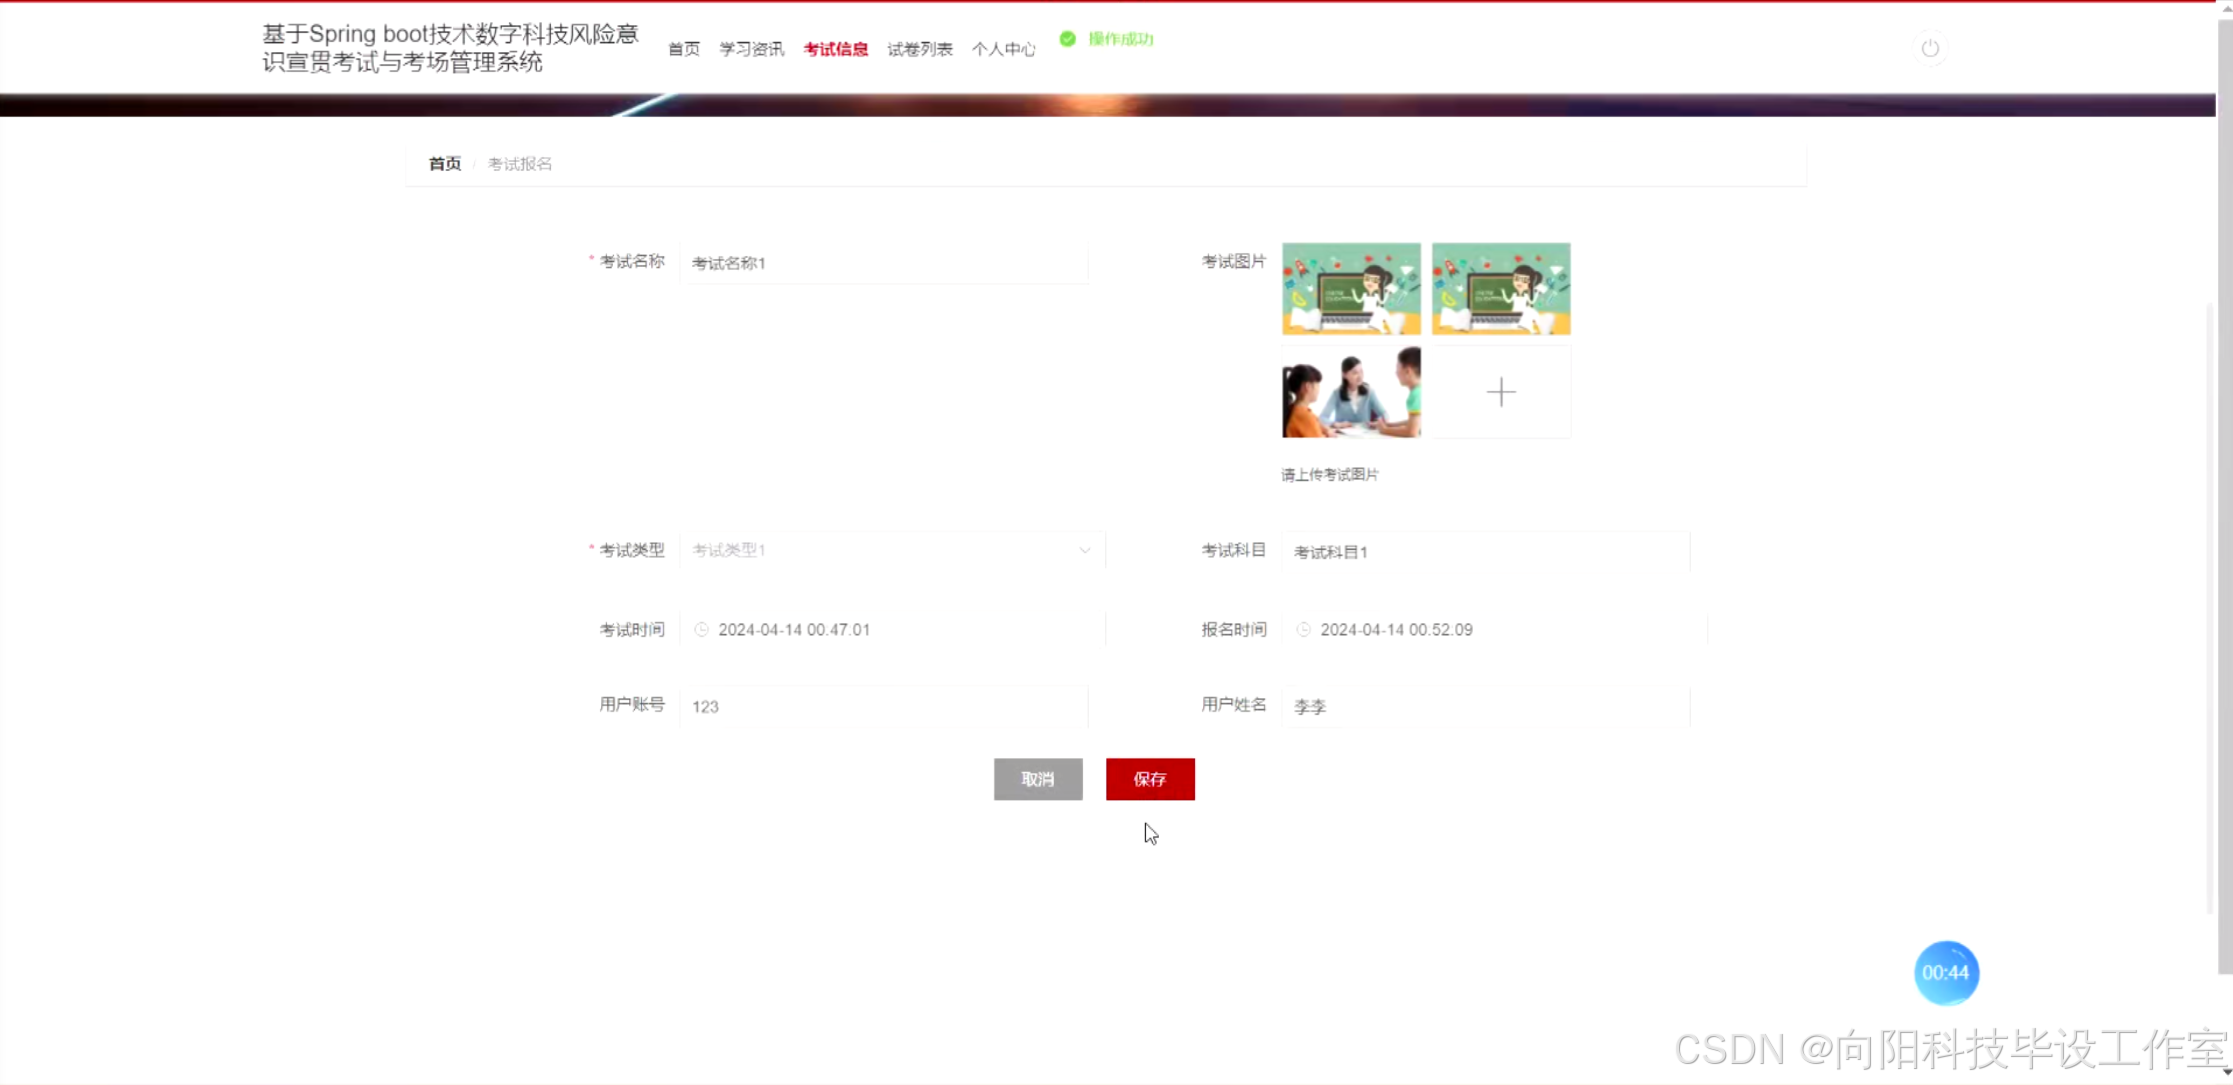Viewport: 2233px width, 1085px height.
Task: Open the 首页 navigation menu item
Action: coord(683,49)
